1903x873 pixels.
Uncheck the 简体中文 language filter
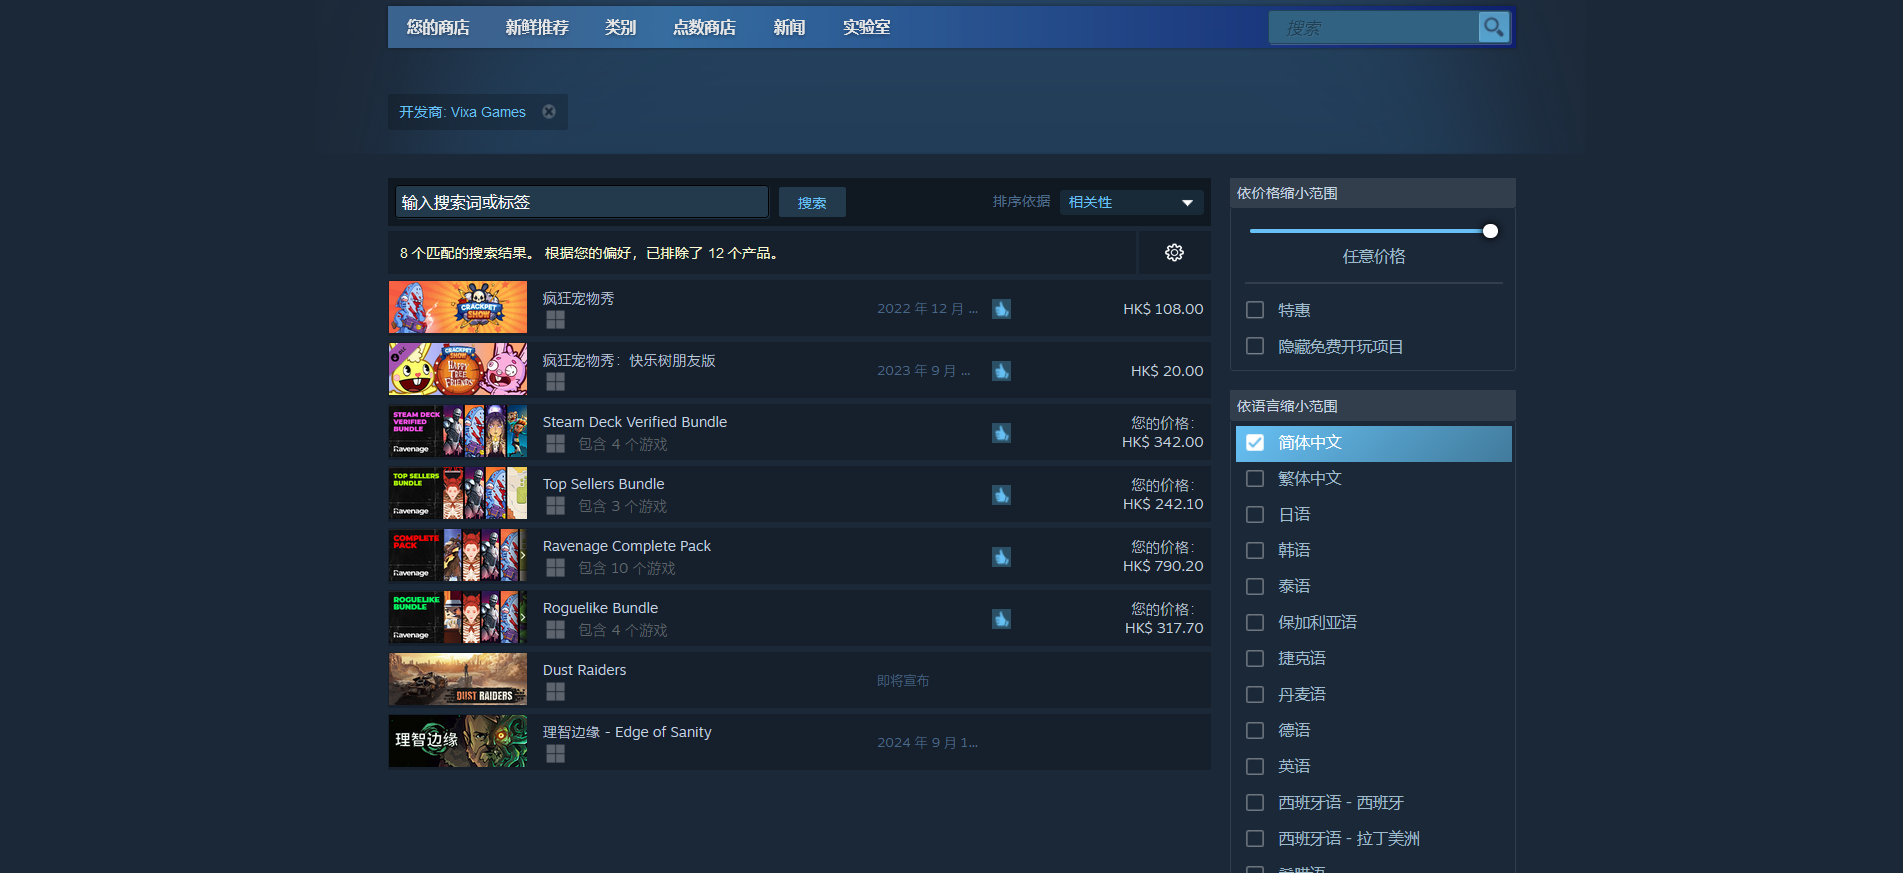(1255, 442)
